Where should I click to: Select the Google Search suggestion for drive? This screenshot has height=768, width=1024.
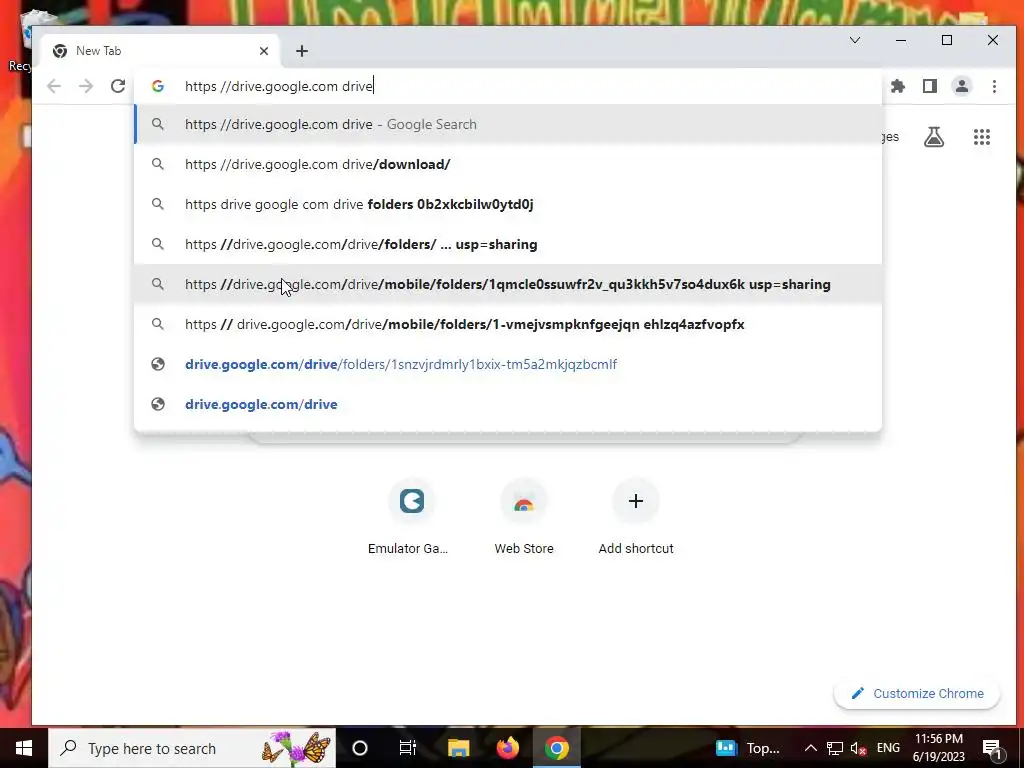point(508,124)
